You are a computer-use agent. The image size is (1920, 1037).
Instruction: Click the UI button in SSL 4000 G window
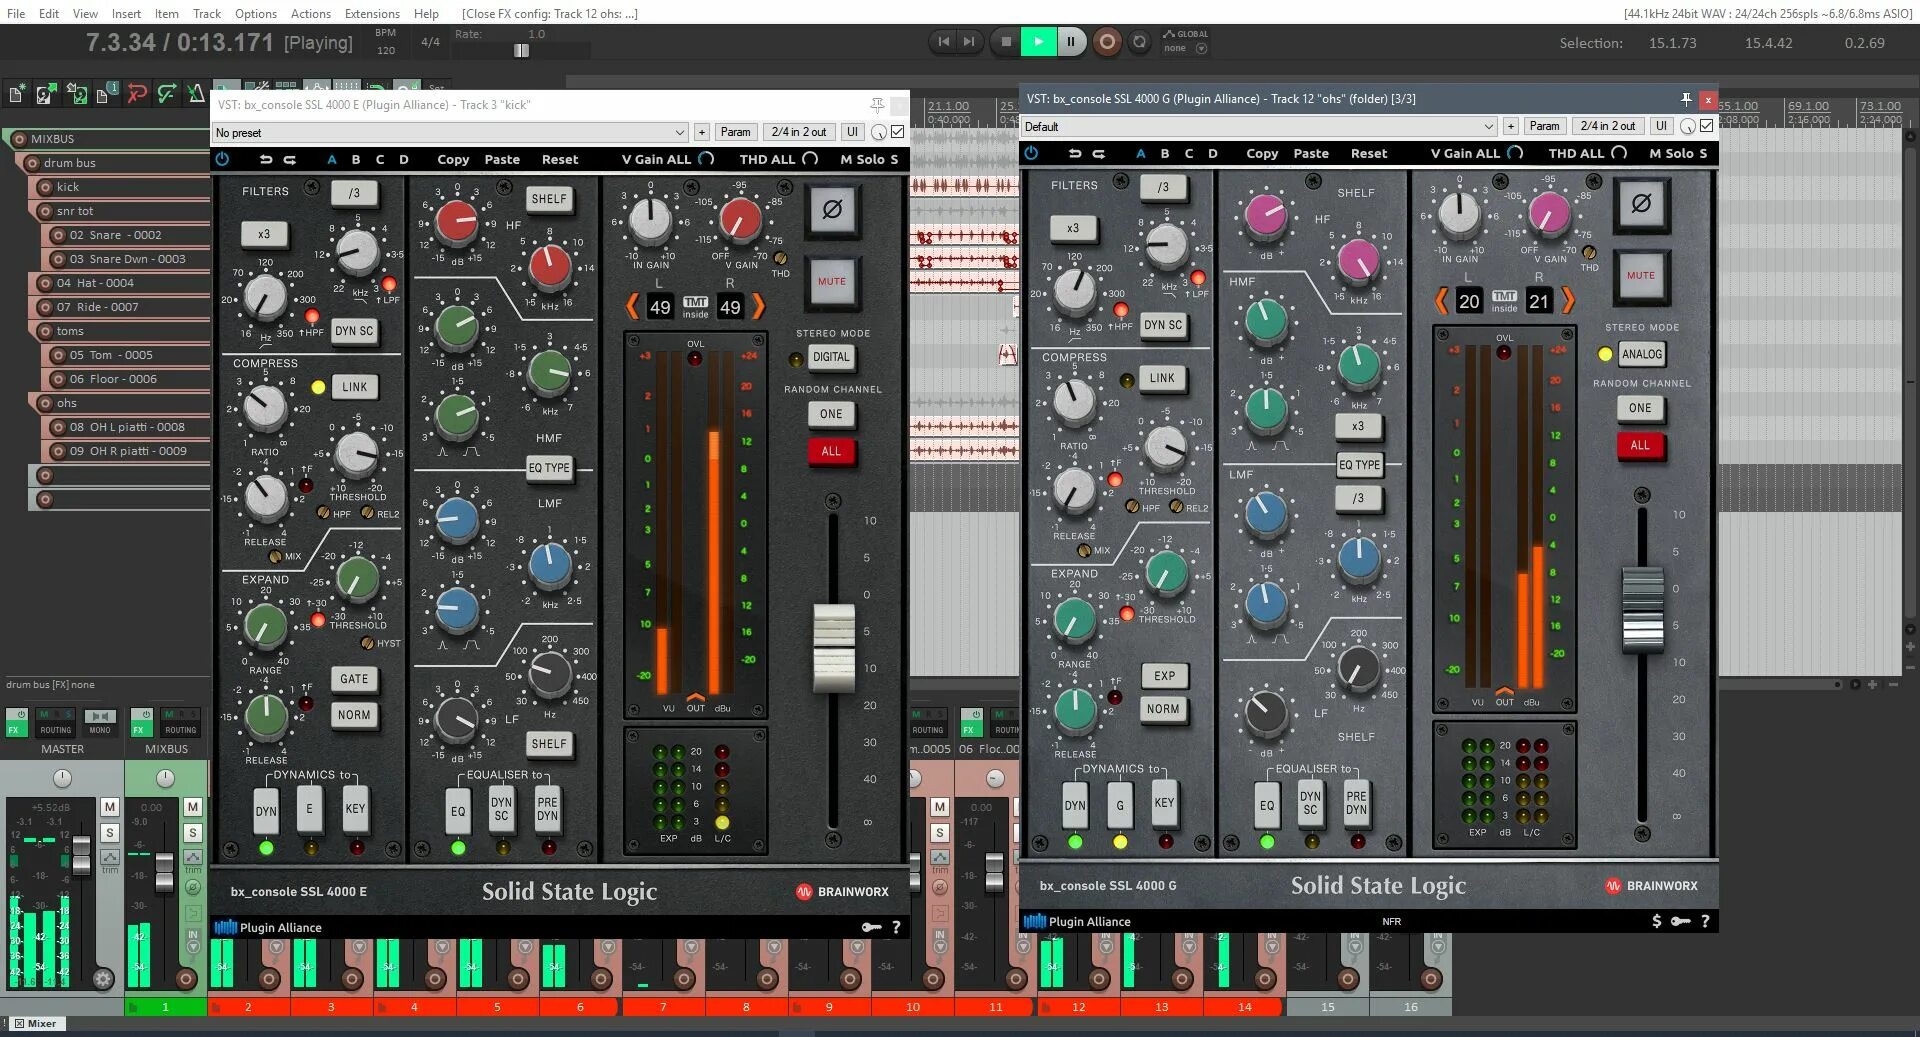pos(1661,126)
